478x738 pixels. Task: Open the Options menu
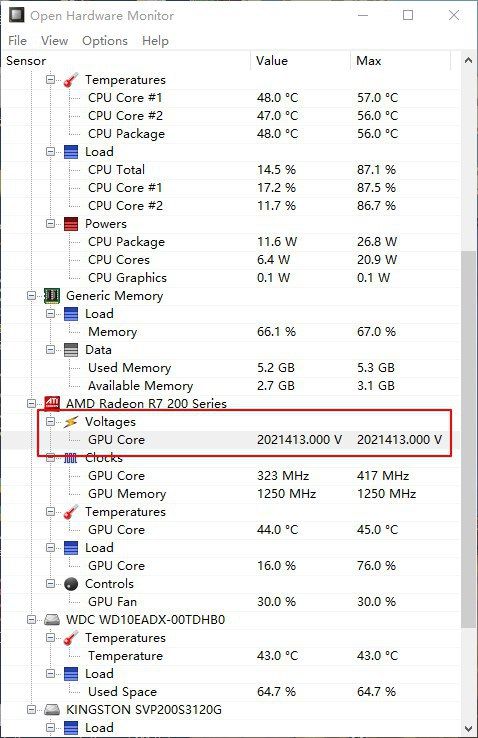(105, 41)
